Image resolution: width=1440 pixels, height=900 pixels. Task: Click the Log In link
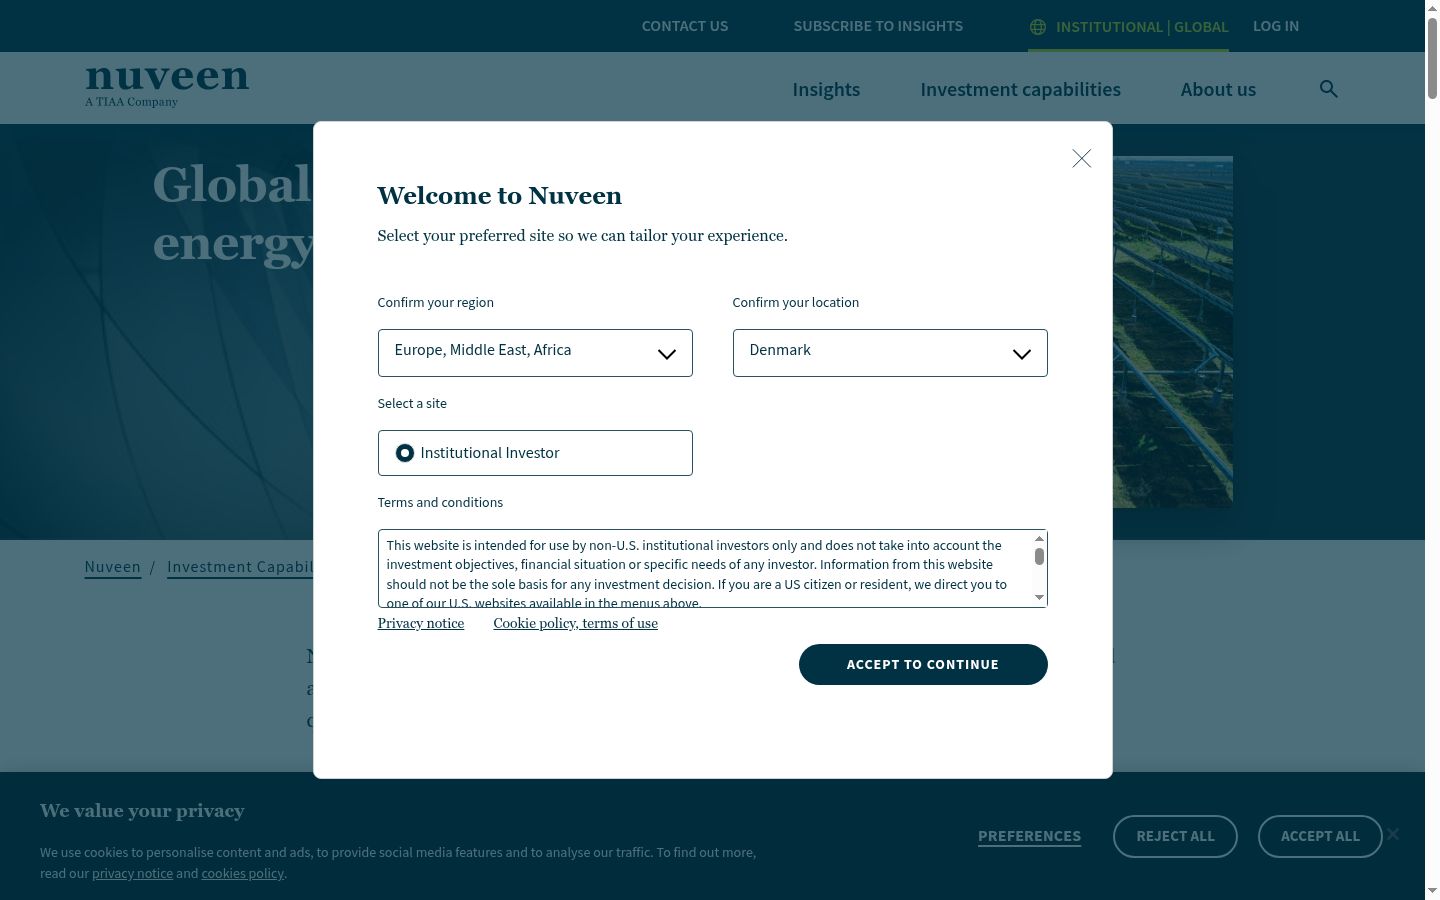[x=1276, y=26]
